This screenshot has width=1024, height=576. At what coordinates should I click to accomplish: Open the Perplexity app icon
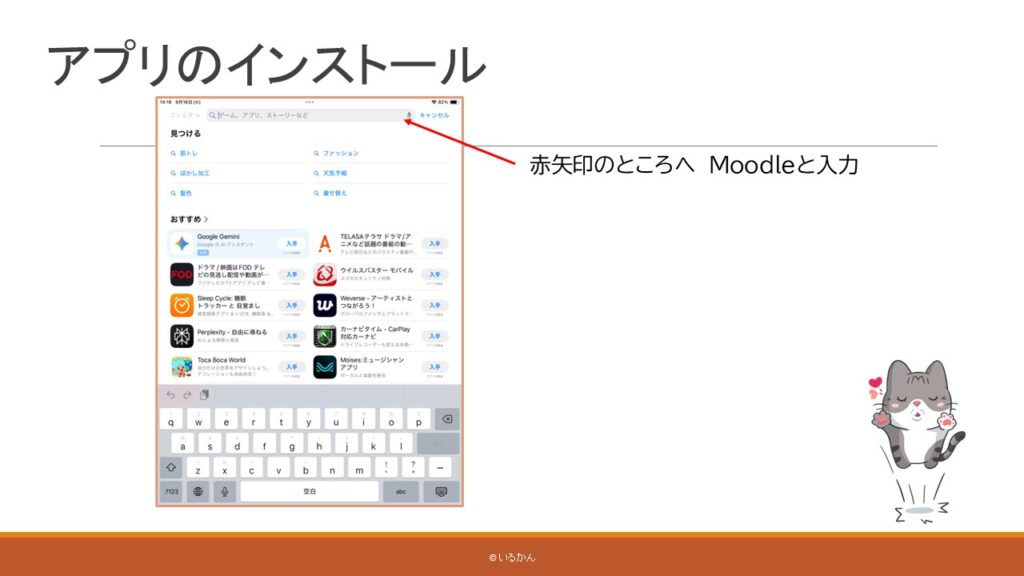click(182, 335)
